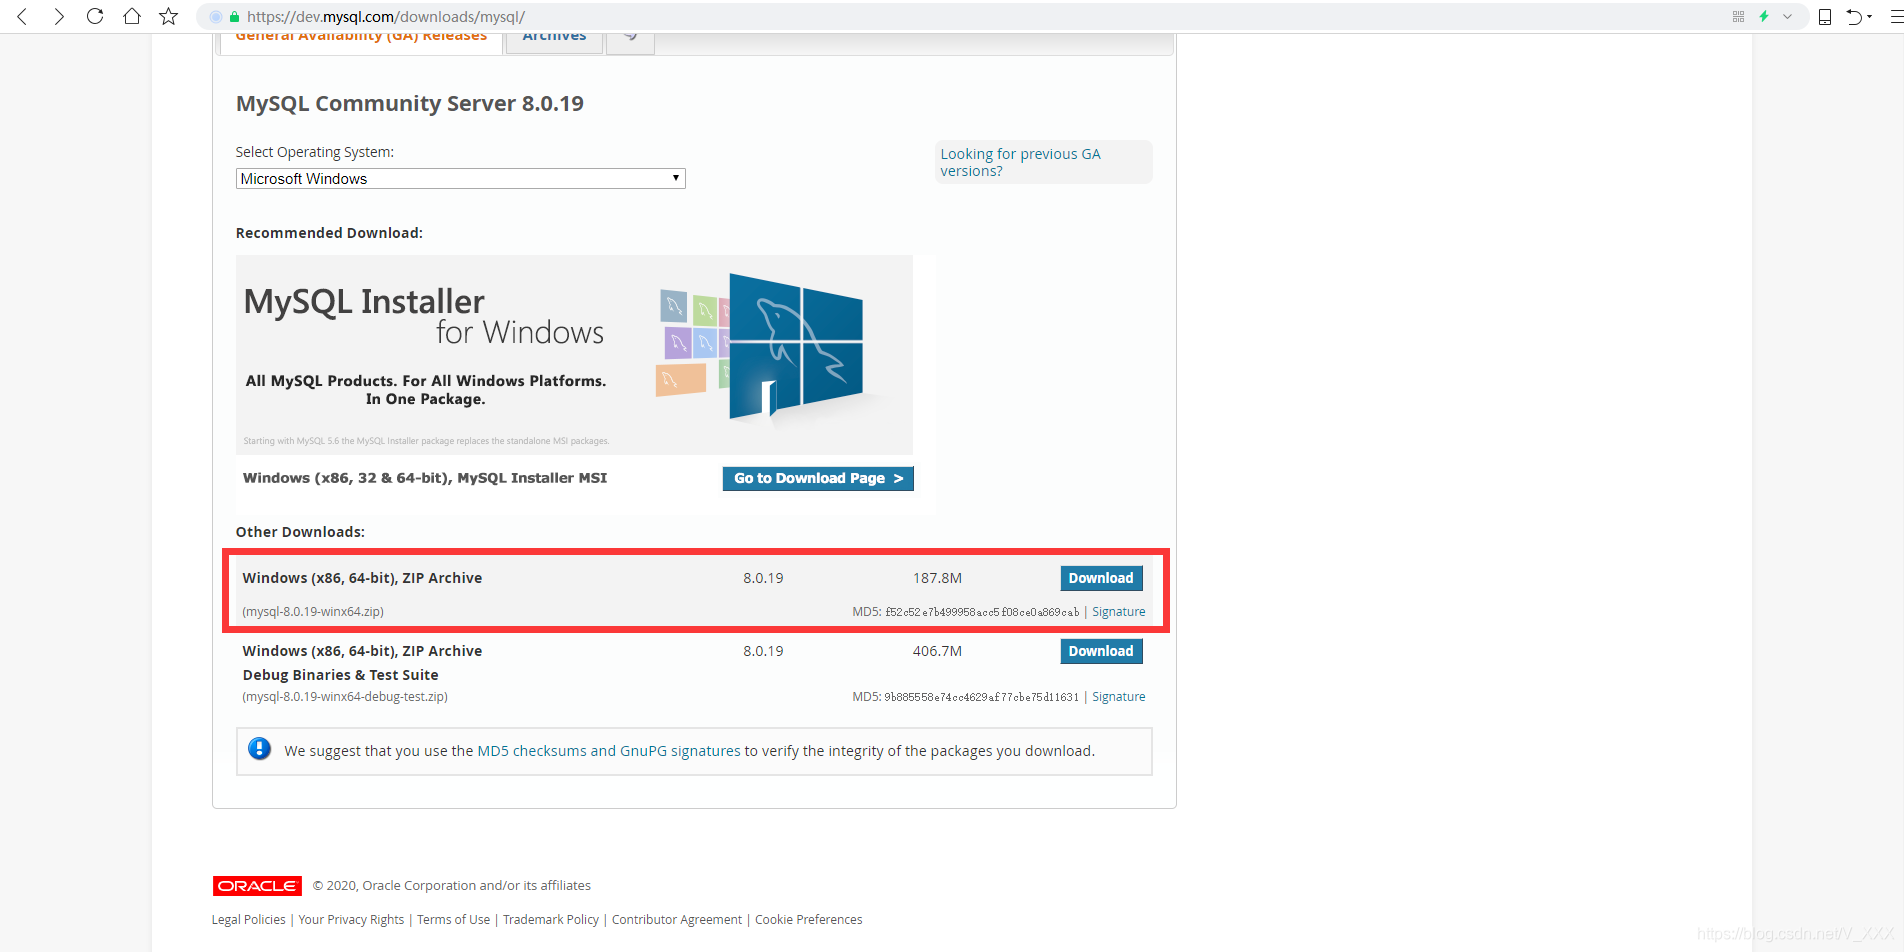Viewport: 1904px width, 952px height.
Task: Switch to the Archives tab
Action: pos(554,40)
